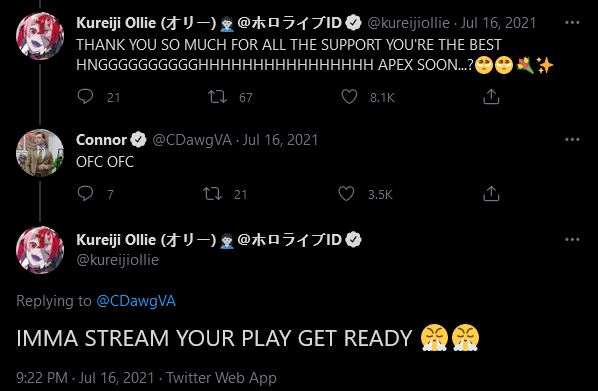
Task: Open Connor's profile from display name
Action: coord(101,140)
